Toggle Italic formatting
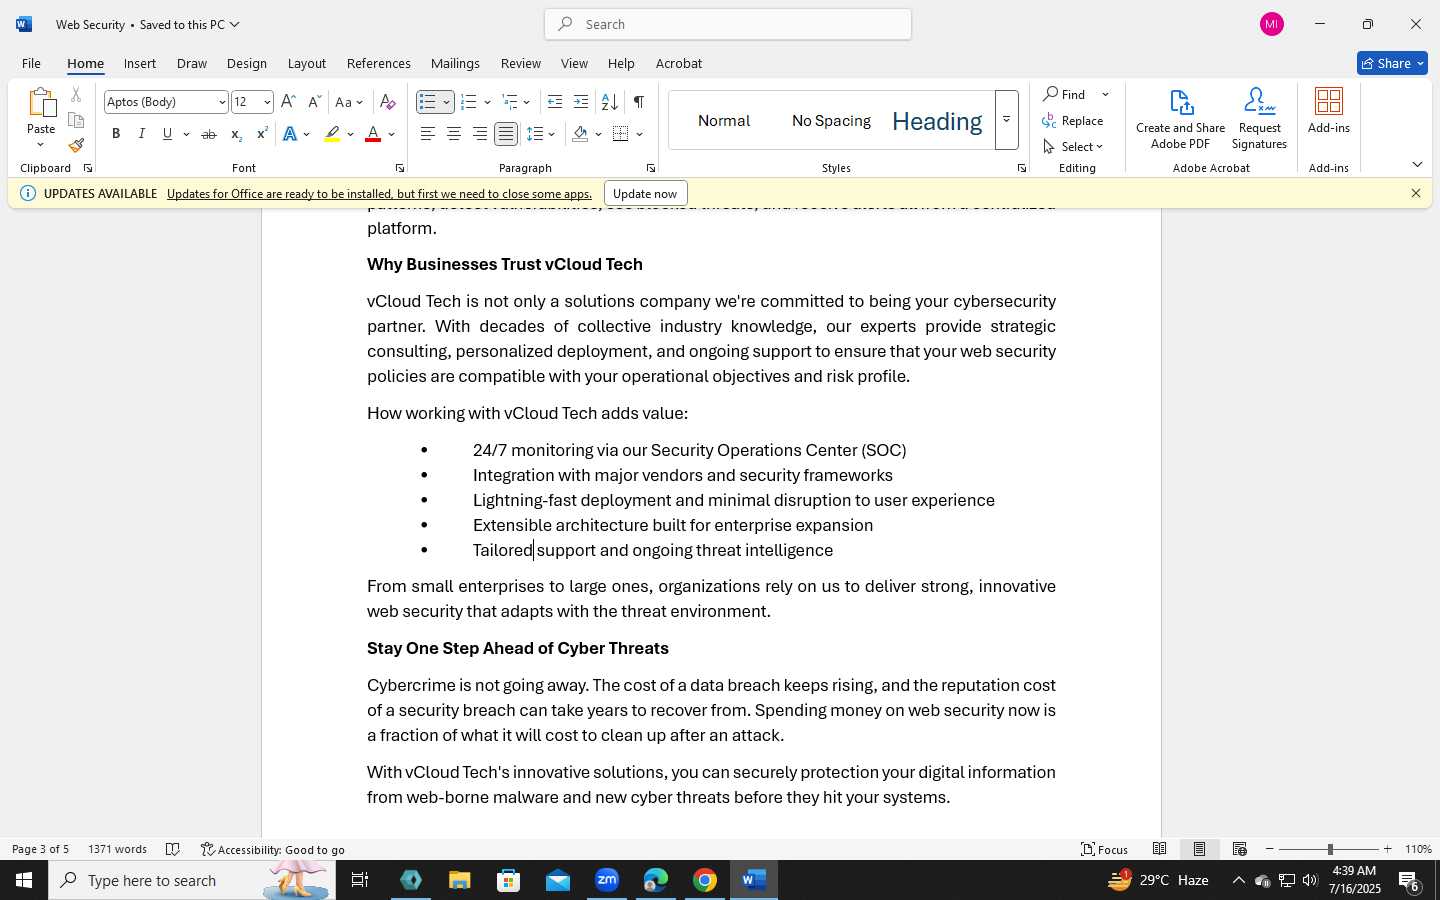1440x900 pixels. click(142, 134)
